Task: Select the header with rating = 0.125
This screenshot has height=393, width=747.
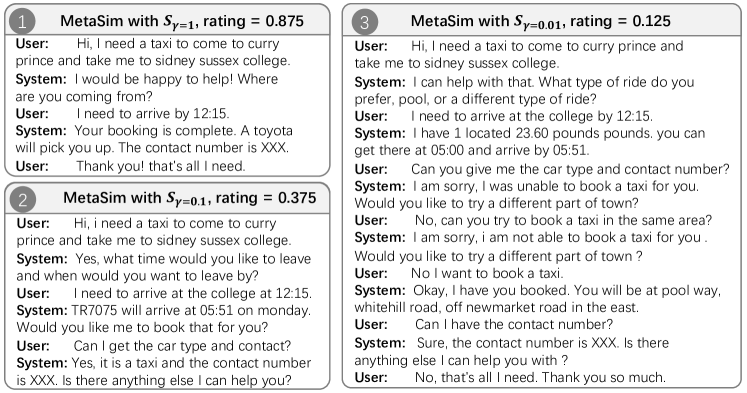Action: point(541,20)
